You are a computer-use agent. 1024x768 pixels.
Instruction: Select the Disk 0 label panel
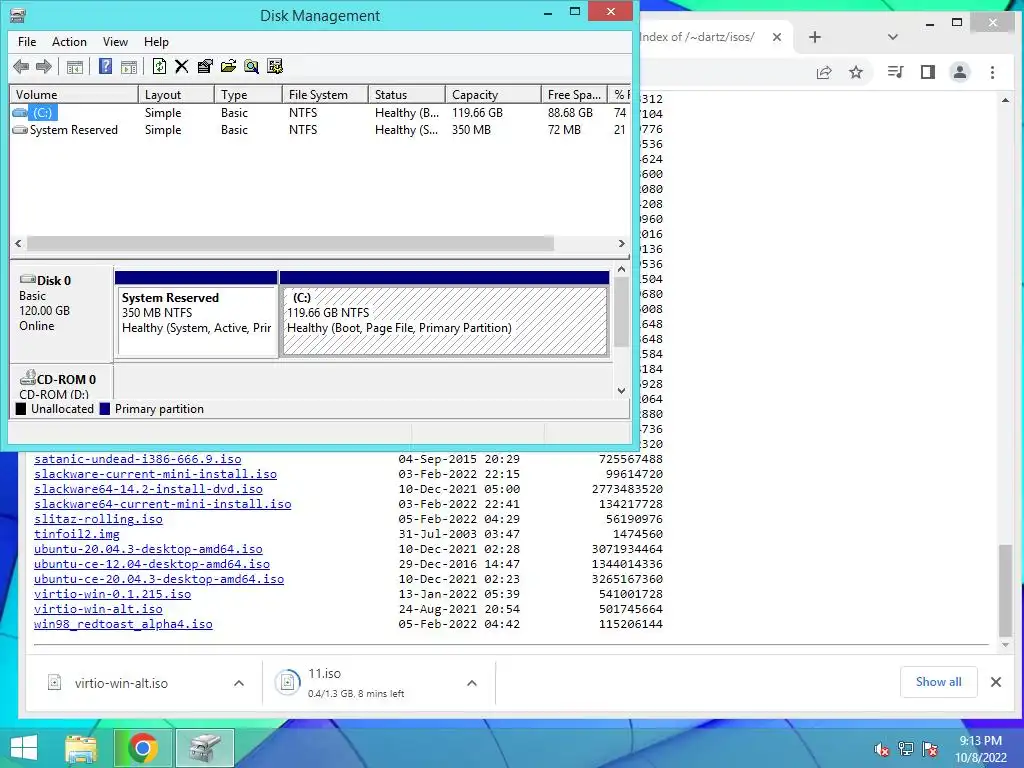61,313
